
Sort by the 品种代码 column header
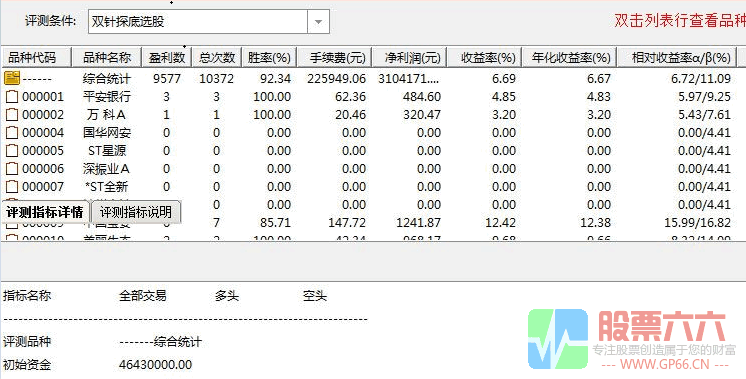(36, 58)
